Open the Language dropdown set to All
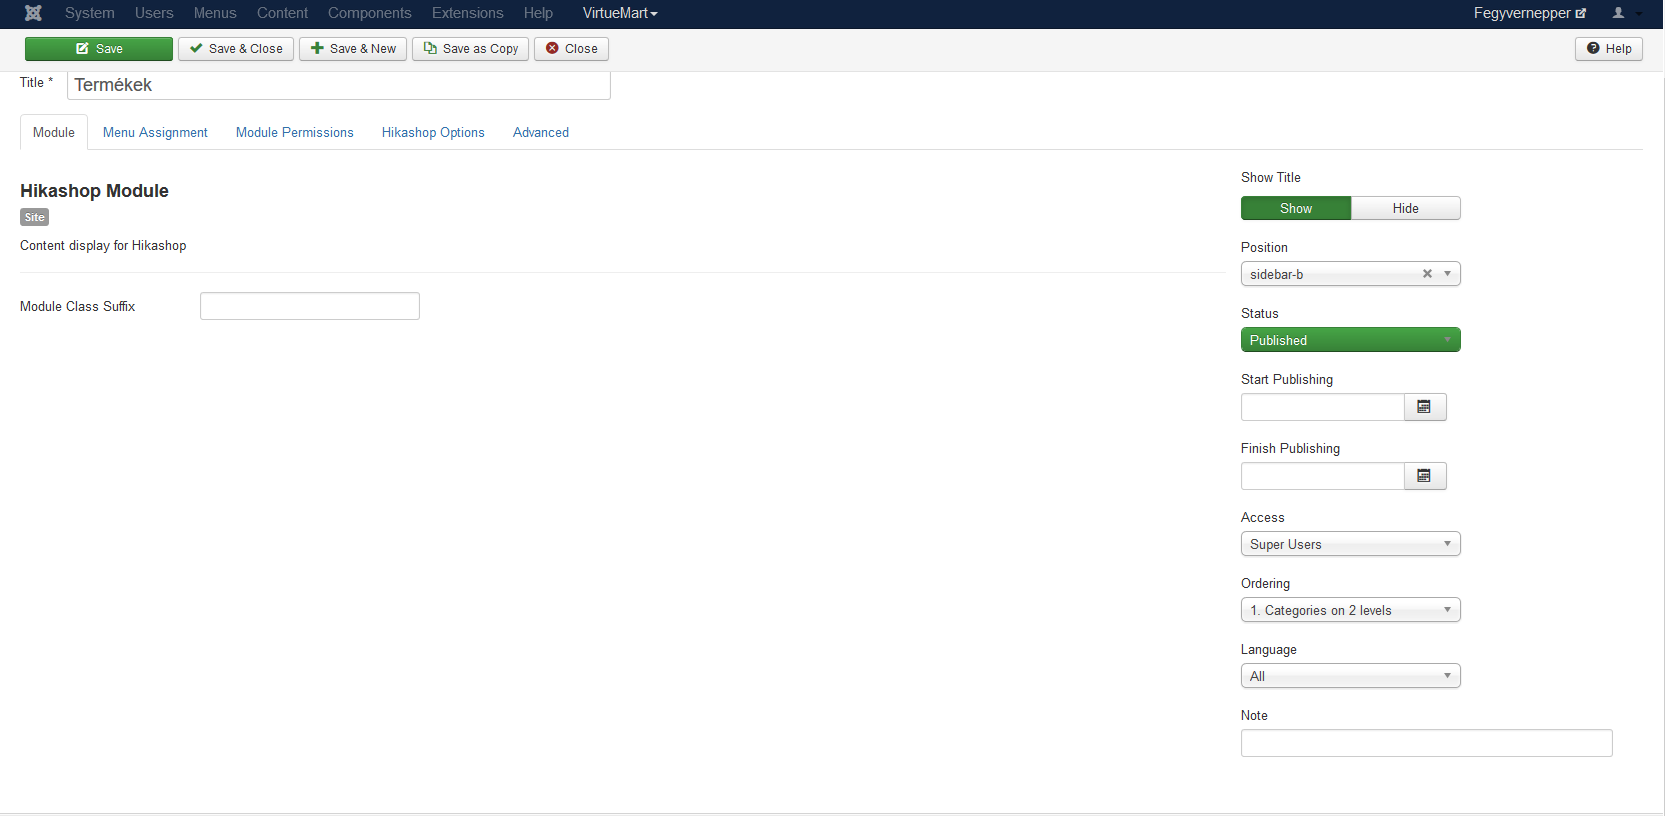 pyautogui.click(x=1351, y=676)
